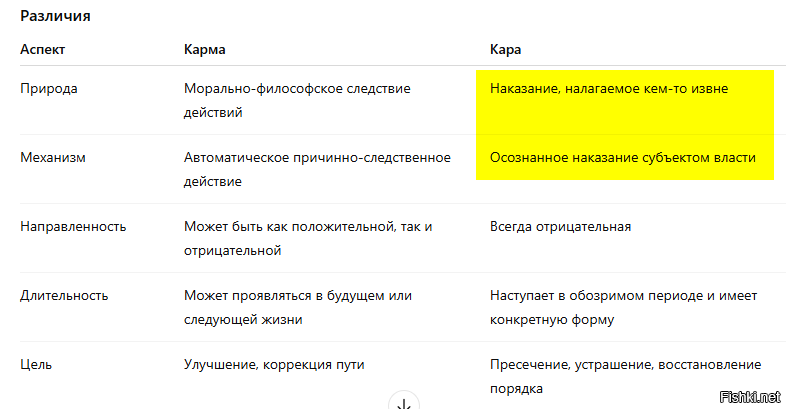The image size is (786, 409).
Task: Select the "Автоматическое причинно-следственное действие" cell
Action: pos(317,170)
